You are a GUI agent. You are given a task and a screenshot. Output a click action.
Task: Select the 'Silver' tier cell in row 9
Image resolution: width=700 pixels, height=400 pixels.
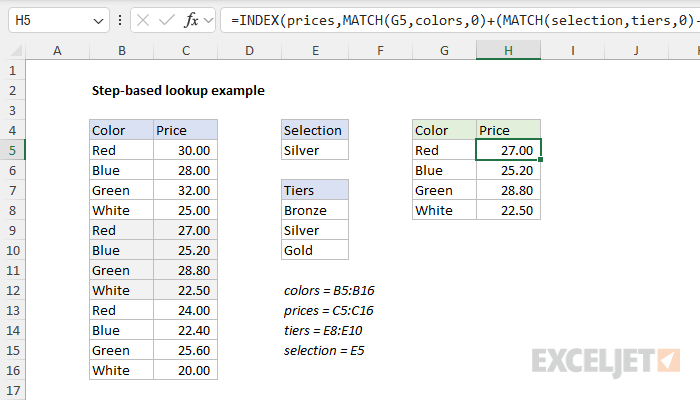[x=315, y=230]
